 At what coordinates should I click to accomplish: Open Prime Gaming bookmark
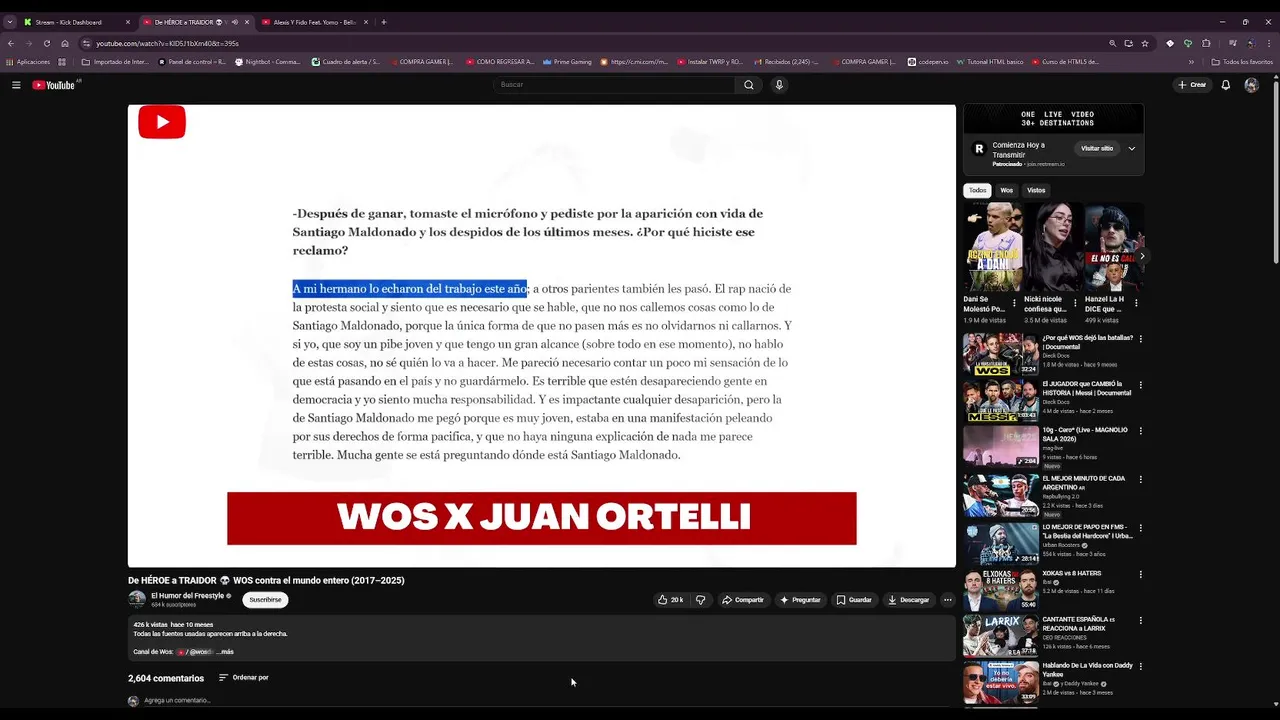pos(567,62)
